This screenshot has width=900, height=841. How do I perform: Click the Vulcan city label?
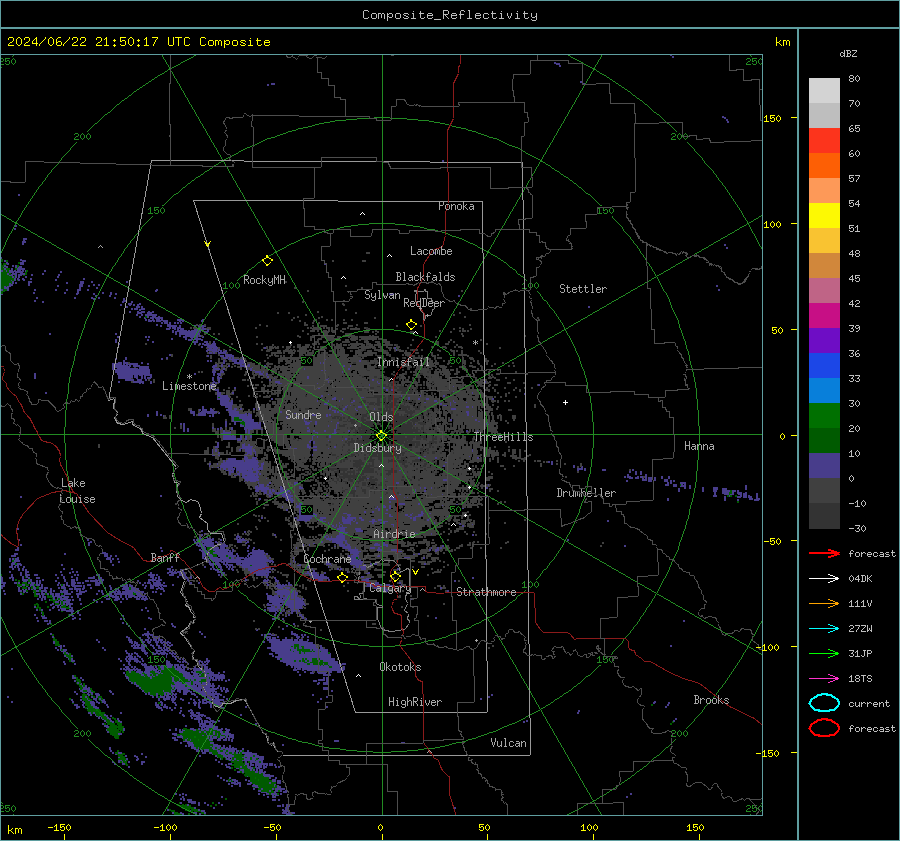coord(508,743)
